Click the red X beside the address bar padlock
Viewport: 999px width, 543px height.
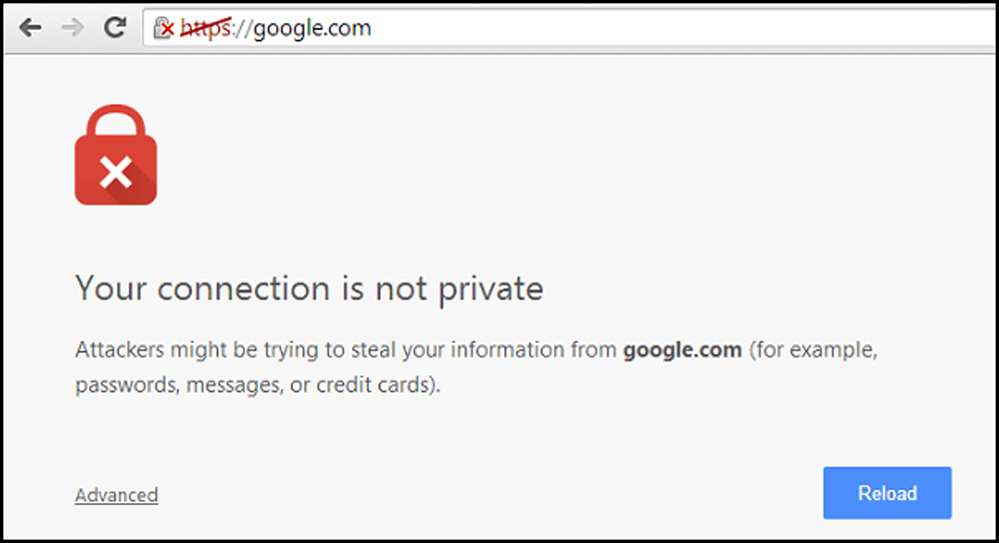pyautogui.click(x=168, y=29)
